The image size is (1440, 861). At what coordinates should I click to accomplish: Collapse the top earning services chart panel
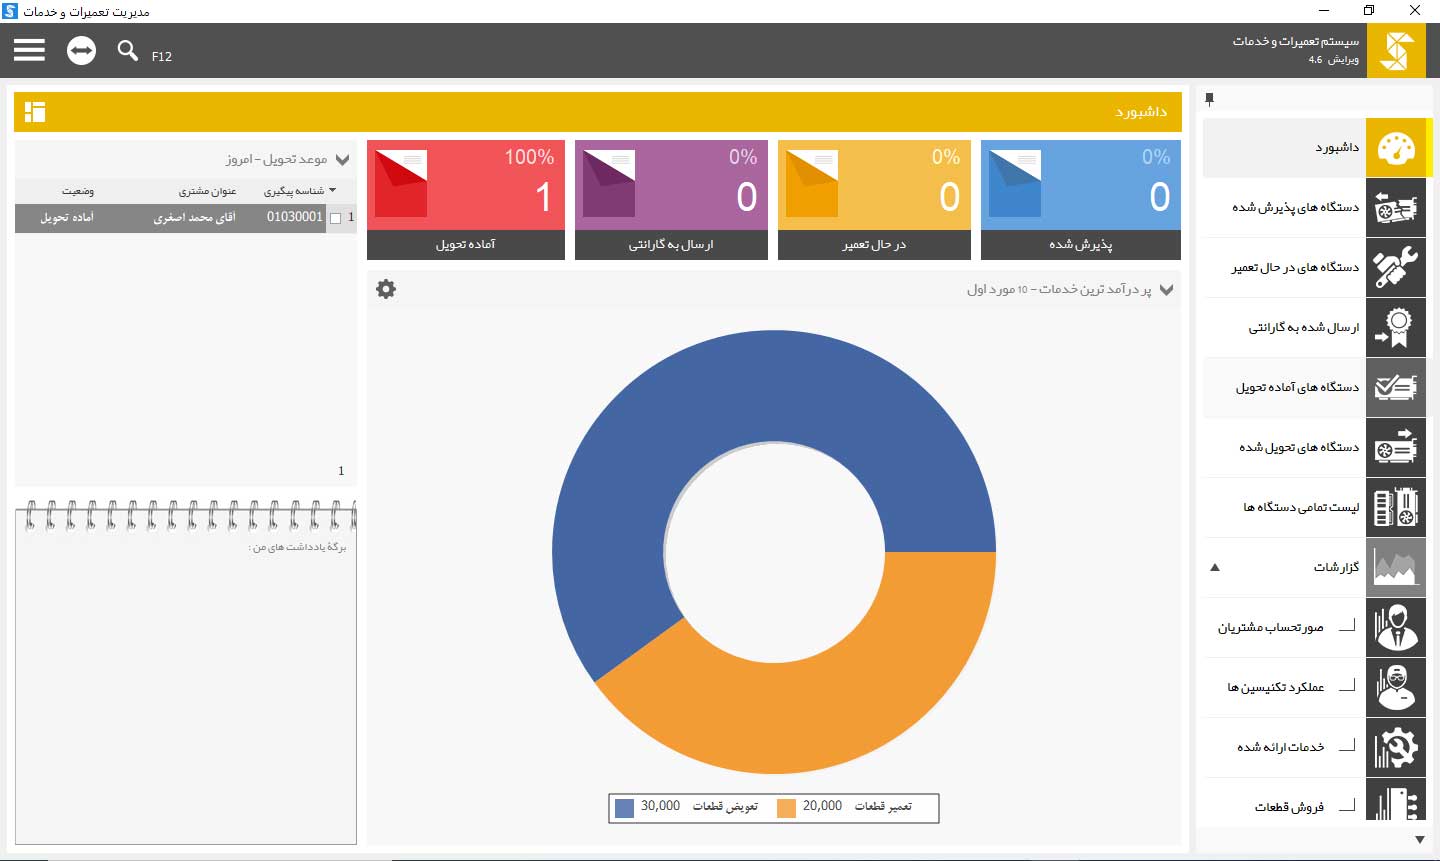click(1166, 290)
